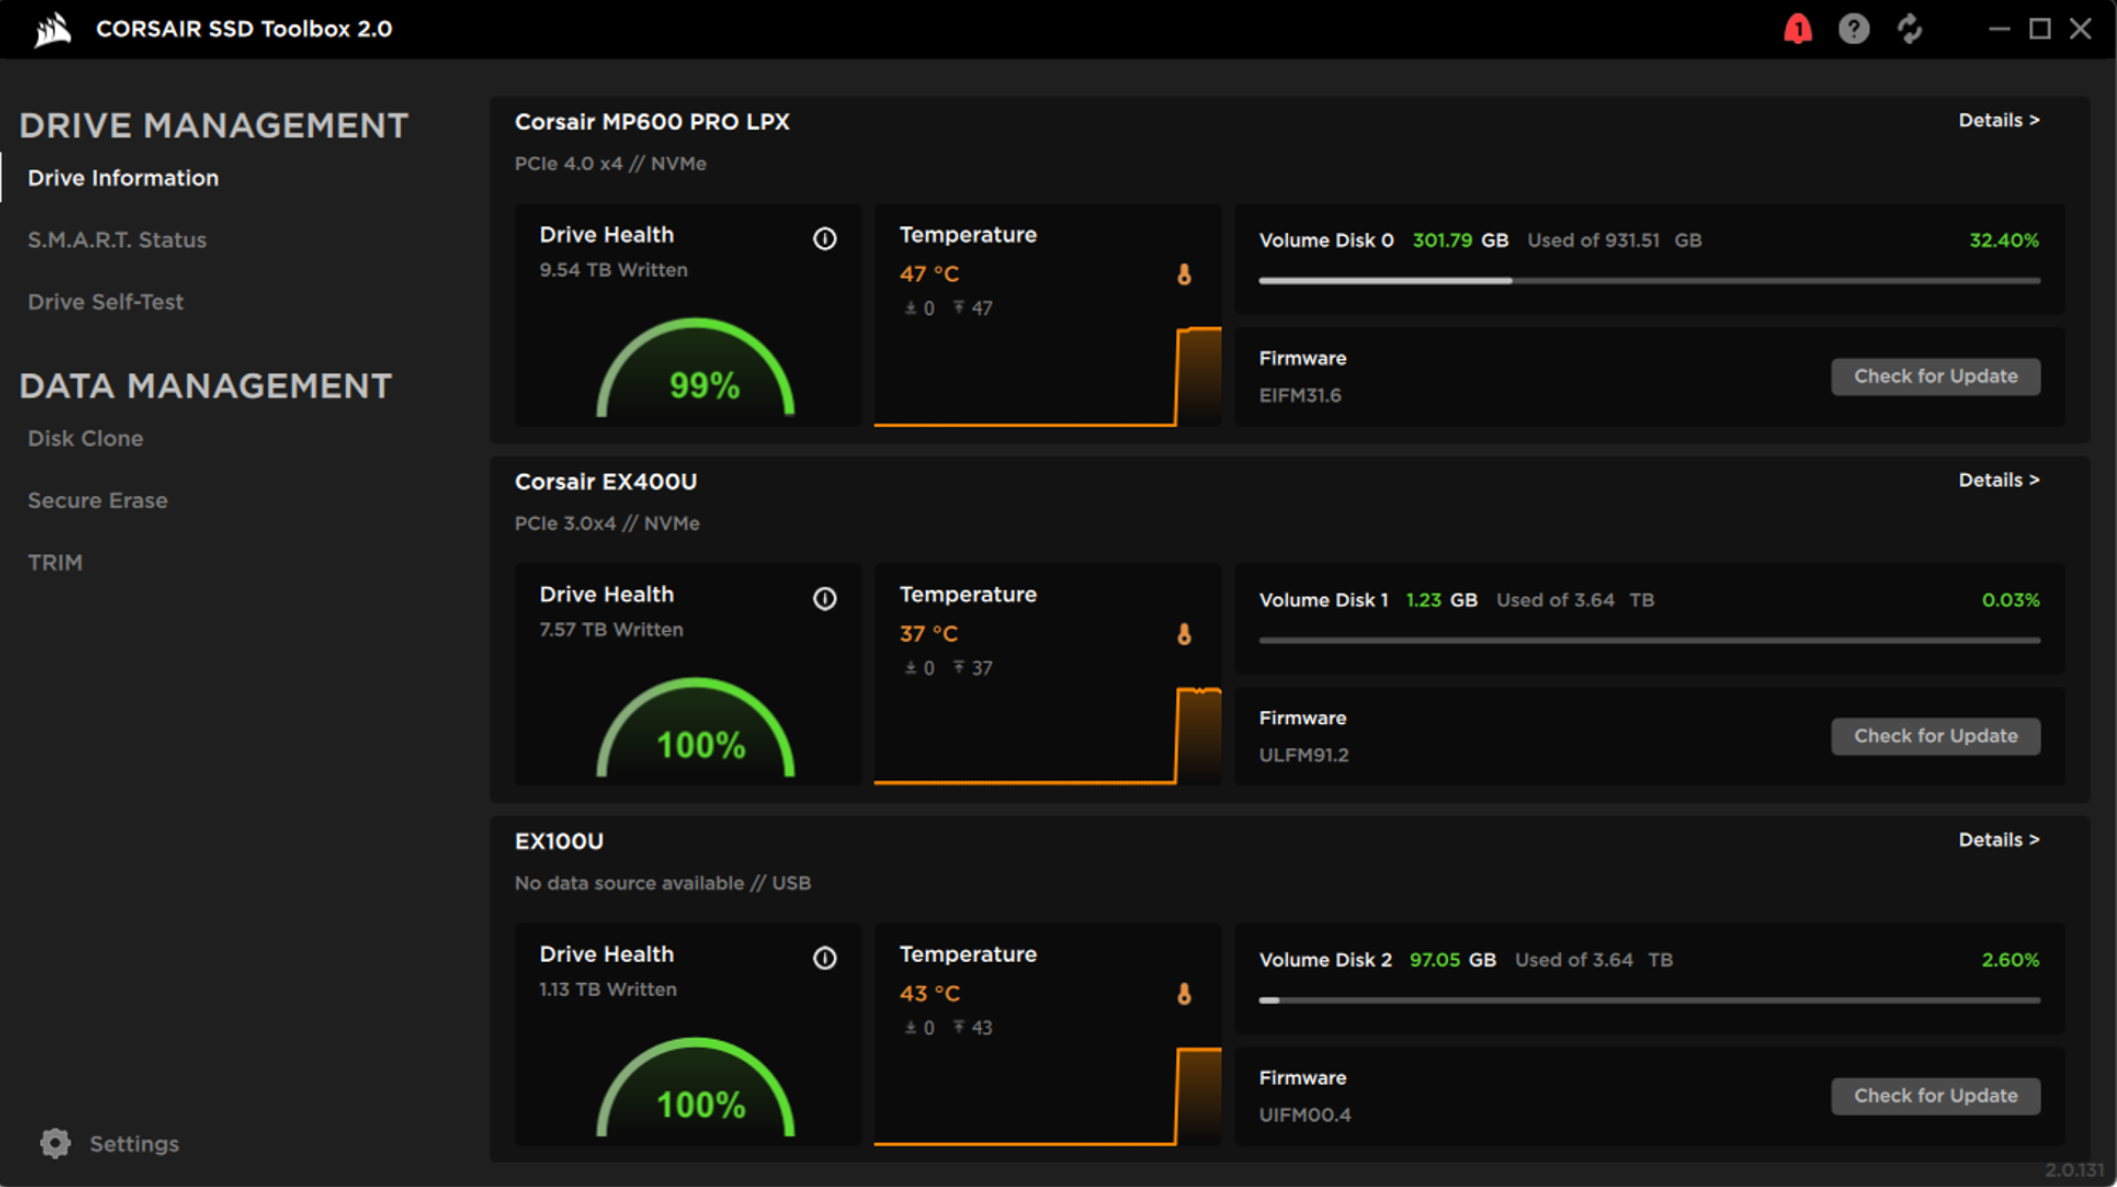
Task: Click the 9.54 TB Written value
Action: [x=613, y=270]
